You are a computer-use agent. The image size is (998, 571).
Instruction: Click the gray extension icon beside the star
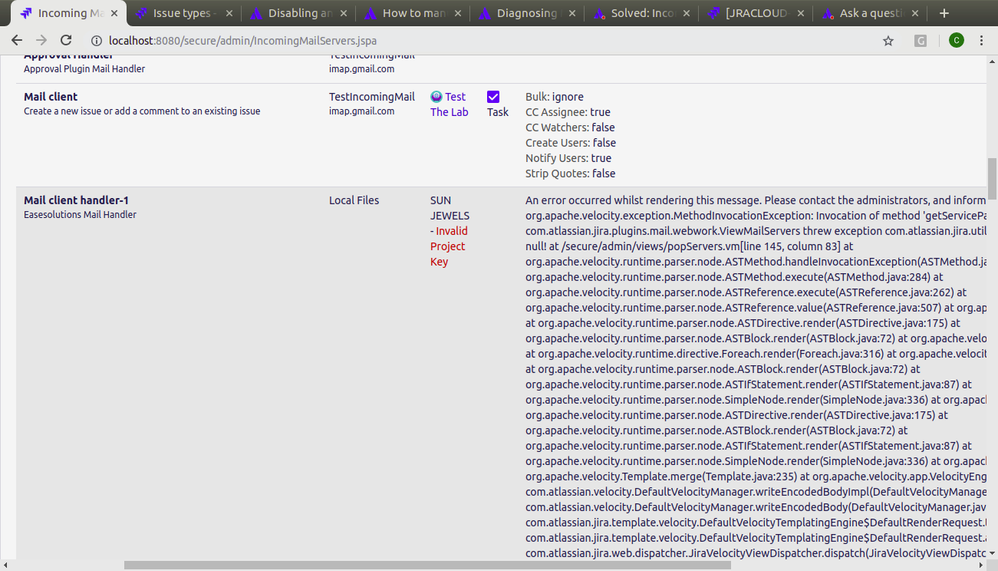tap(920, 41)
